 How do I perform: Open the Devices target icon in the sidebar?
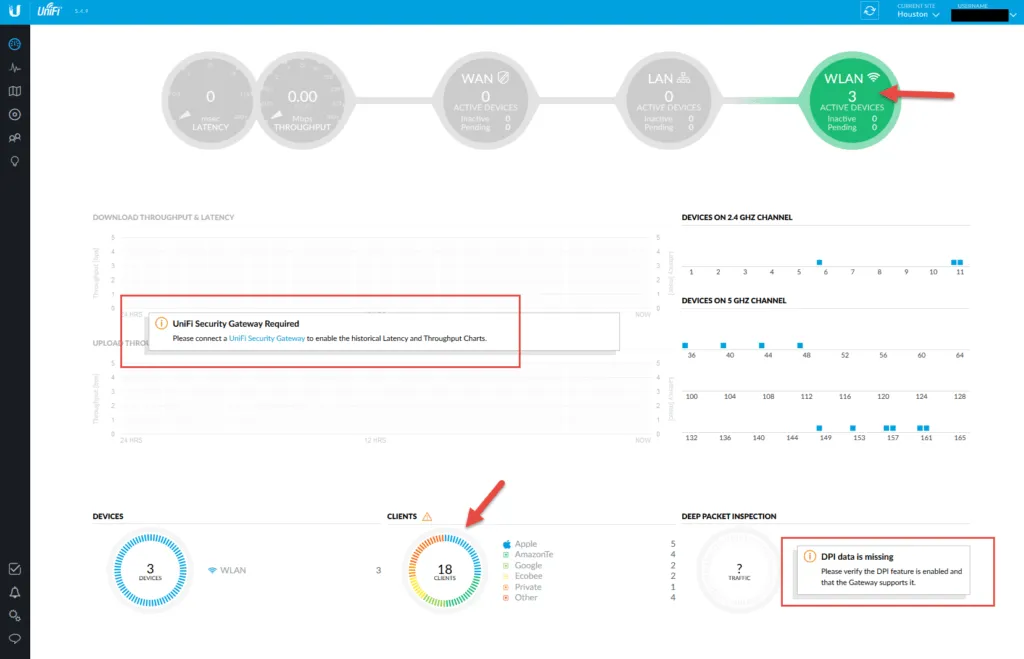point(14,114)
